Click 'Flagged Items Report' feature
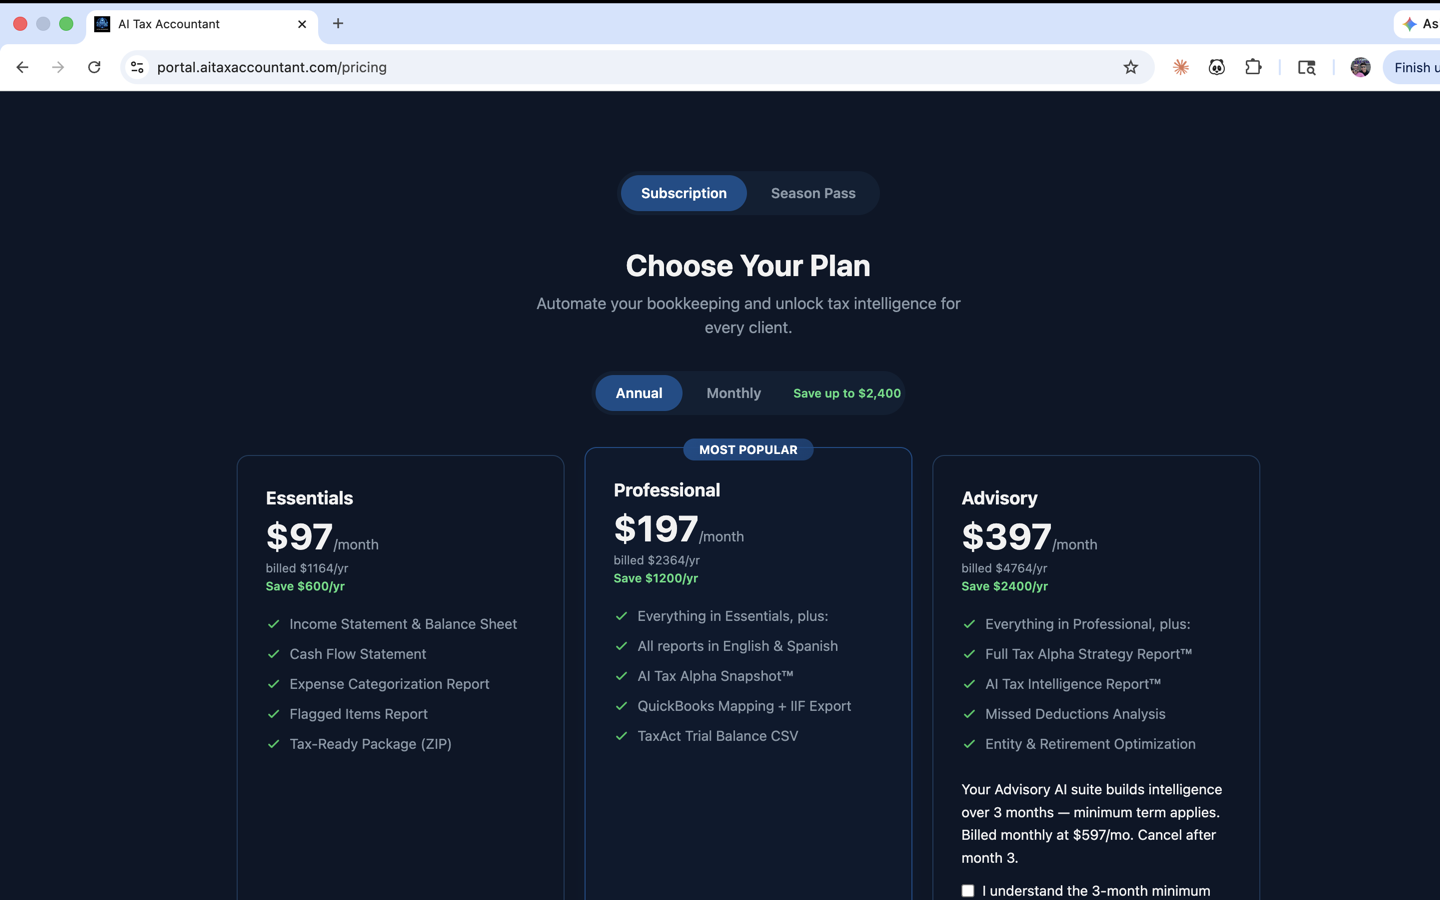The width and height of the screenshot is (1440, 900). click(359, 714)
